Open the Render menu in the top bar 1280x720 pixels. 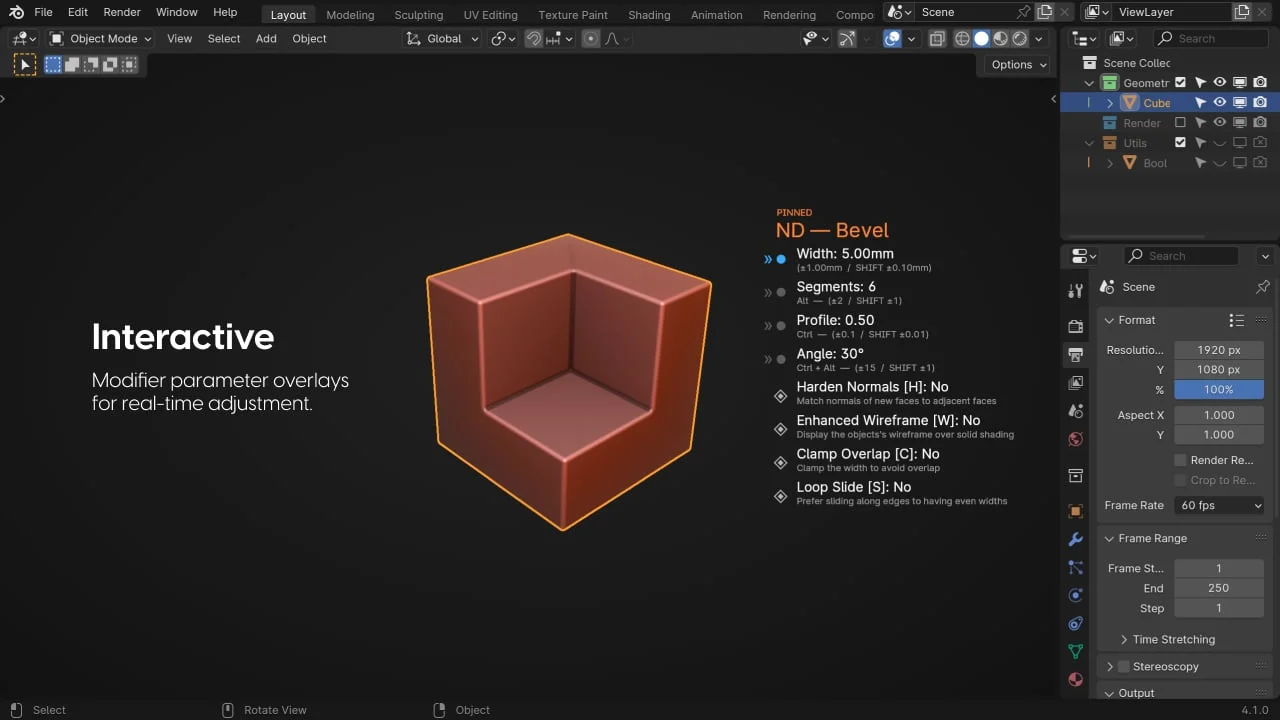coord(122,12)
